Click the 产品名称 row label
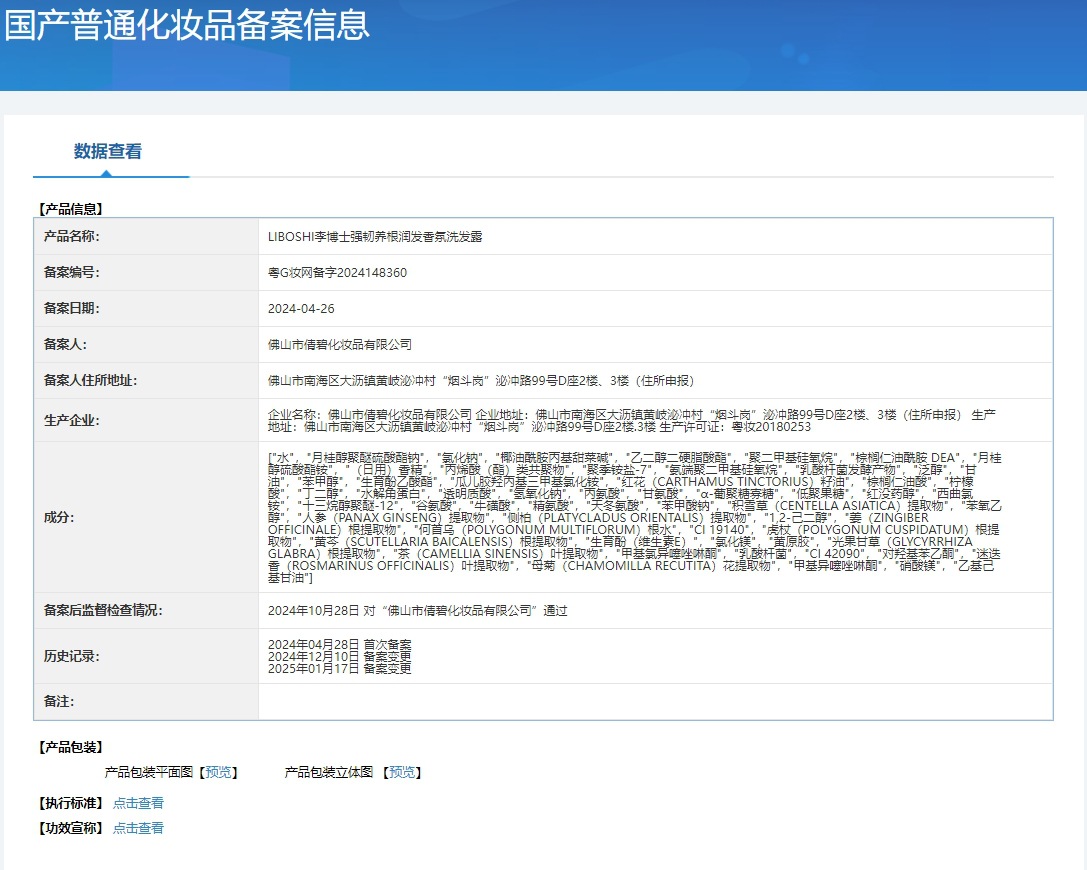This screenshot has height=870, width=1087. click(71, 236)
